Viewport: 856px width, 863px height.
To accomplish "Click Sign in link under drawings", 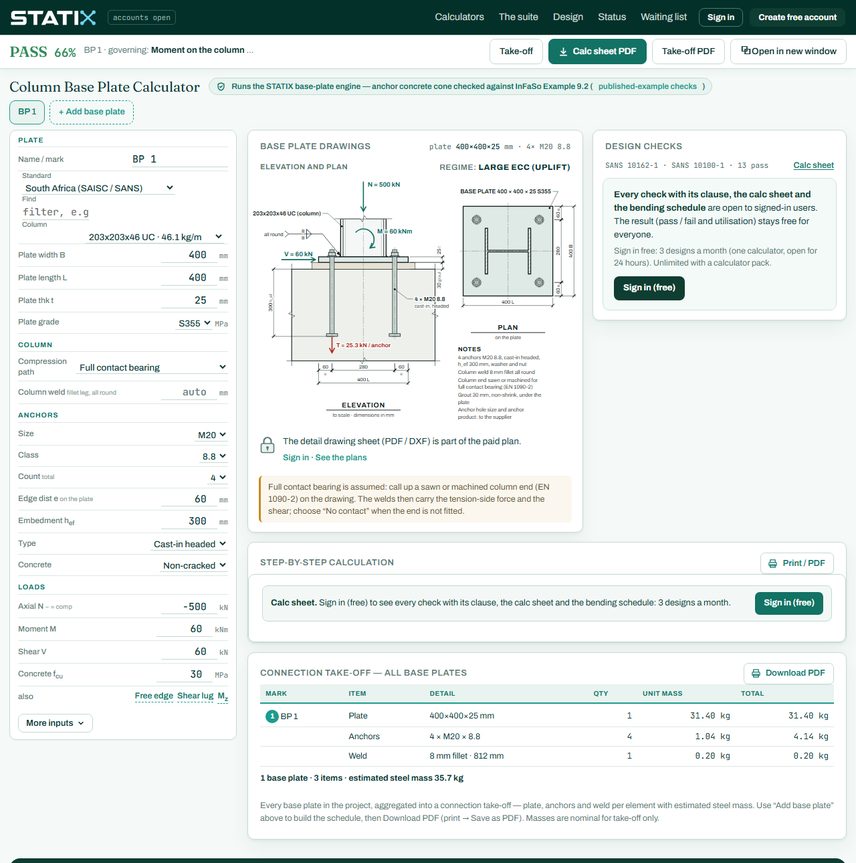I will 296,457.
